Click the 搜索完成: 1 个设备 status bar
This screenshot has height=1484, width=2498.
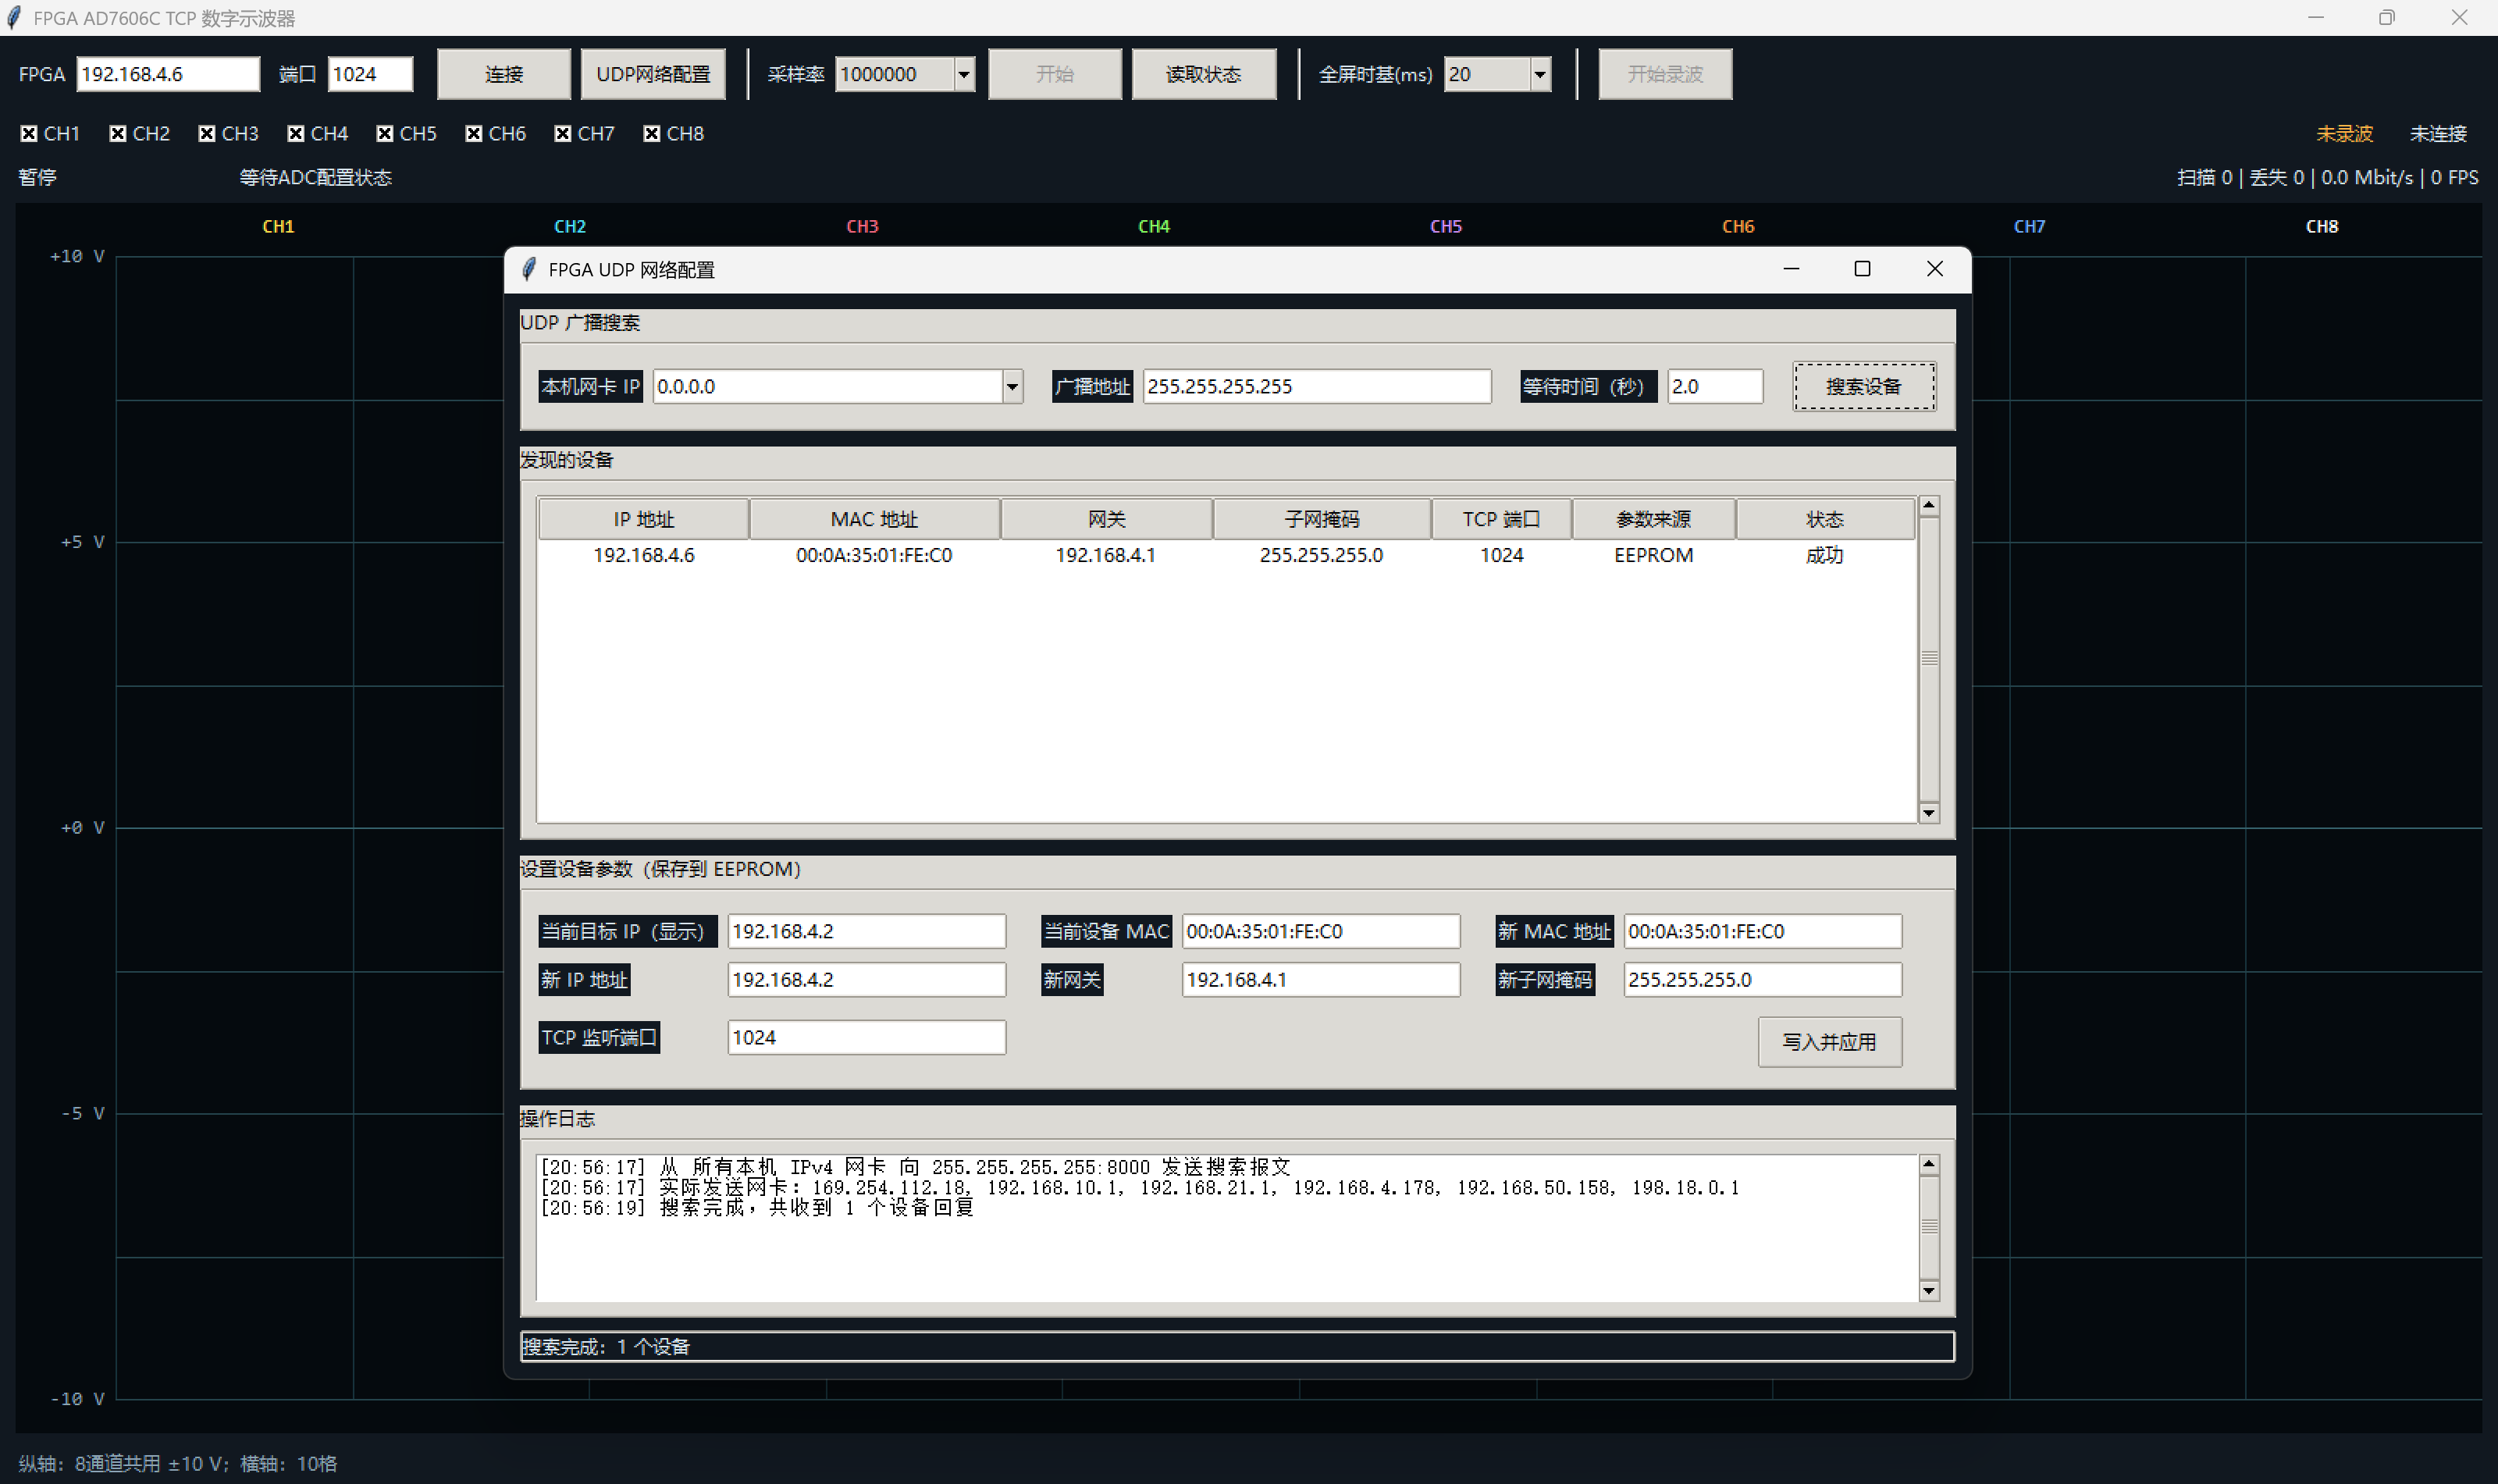1237,1346
